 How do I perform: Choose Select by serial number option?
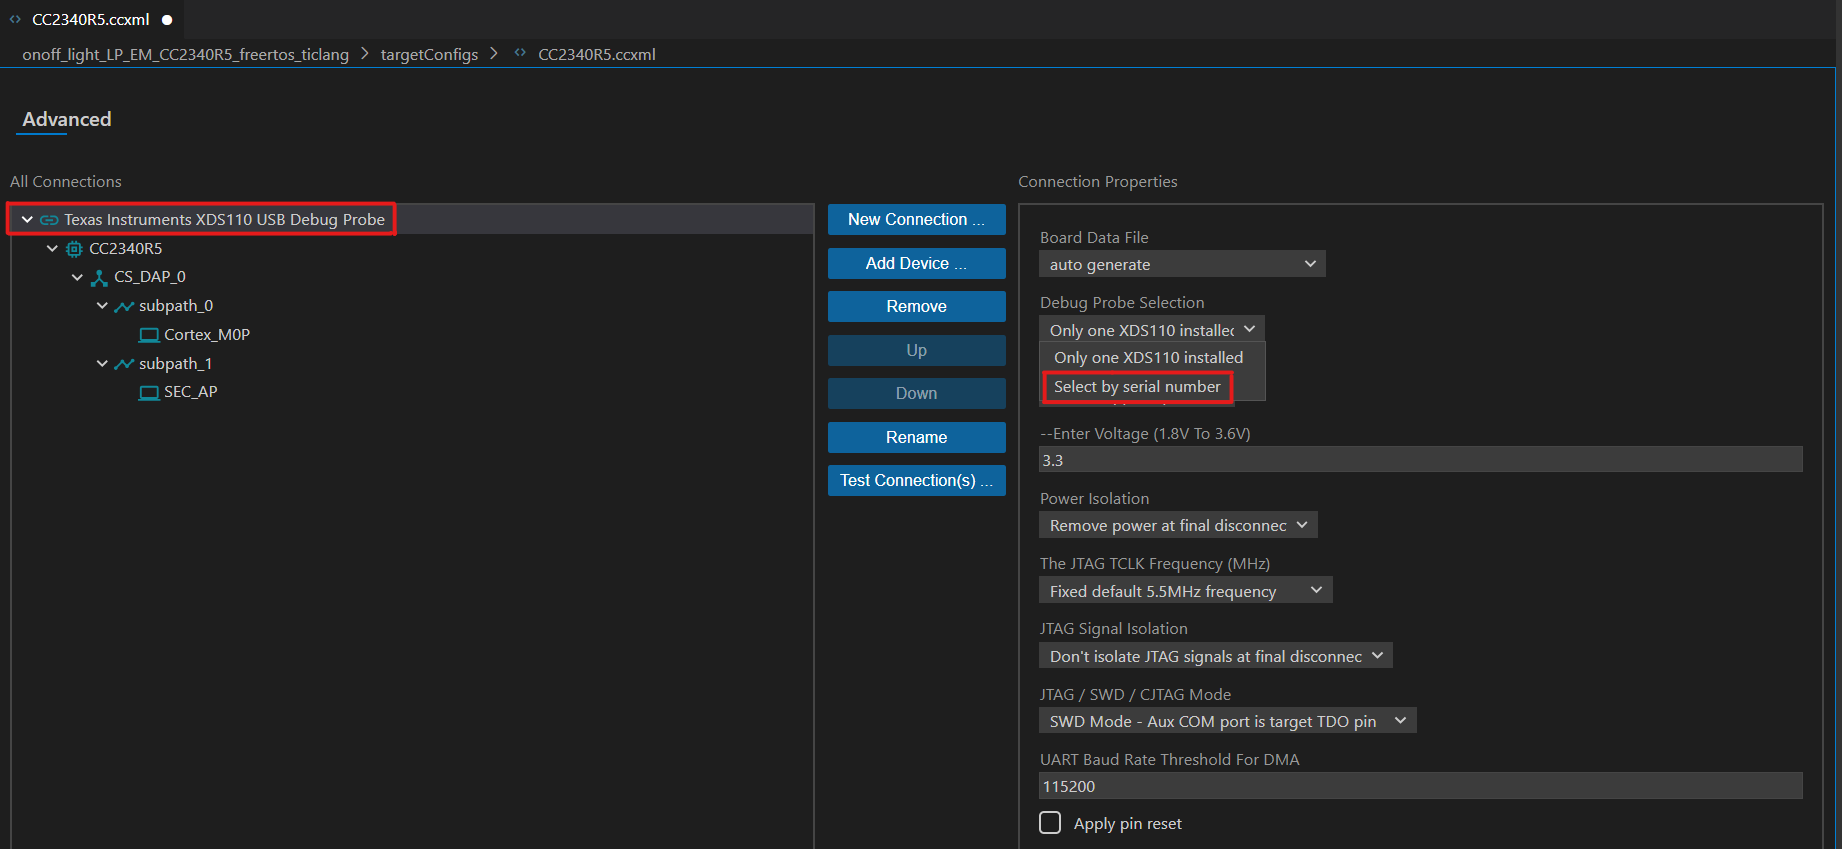click(x=1137, y=387)
